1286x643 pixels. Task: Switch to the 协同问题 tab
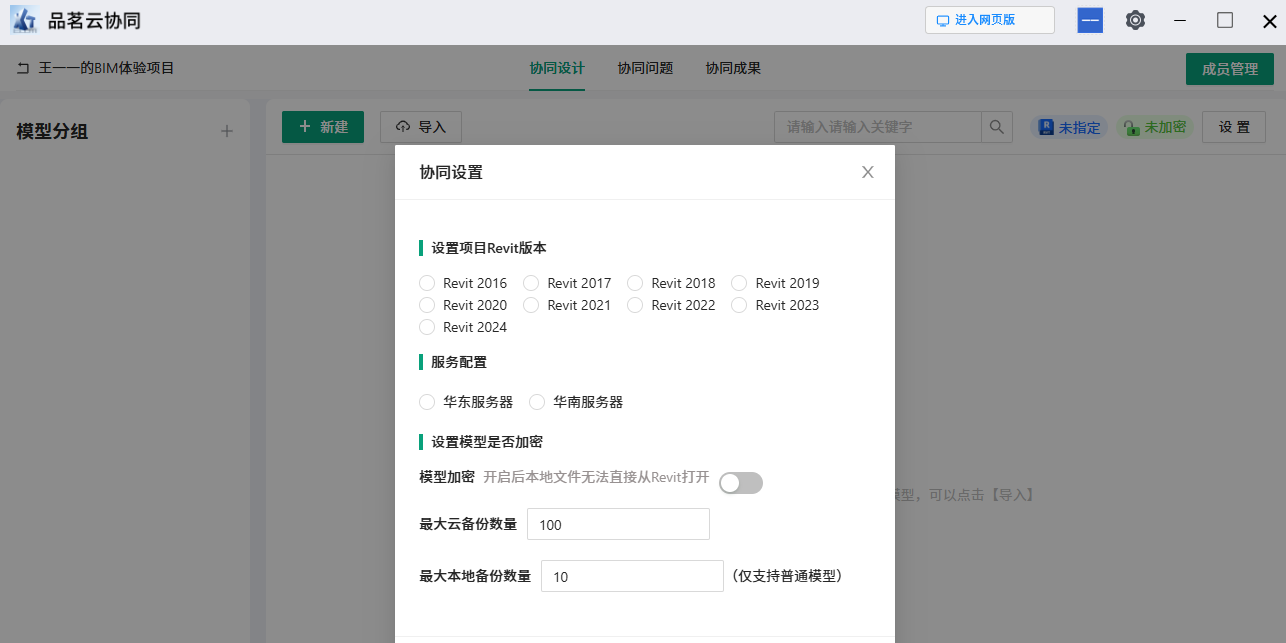pyautogui.click(x=645, y=69)
